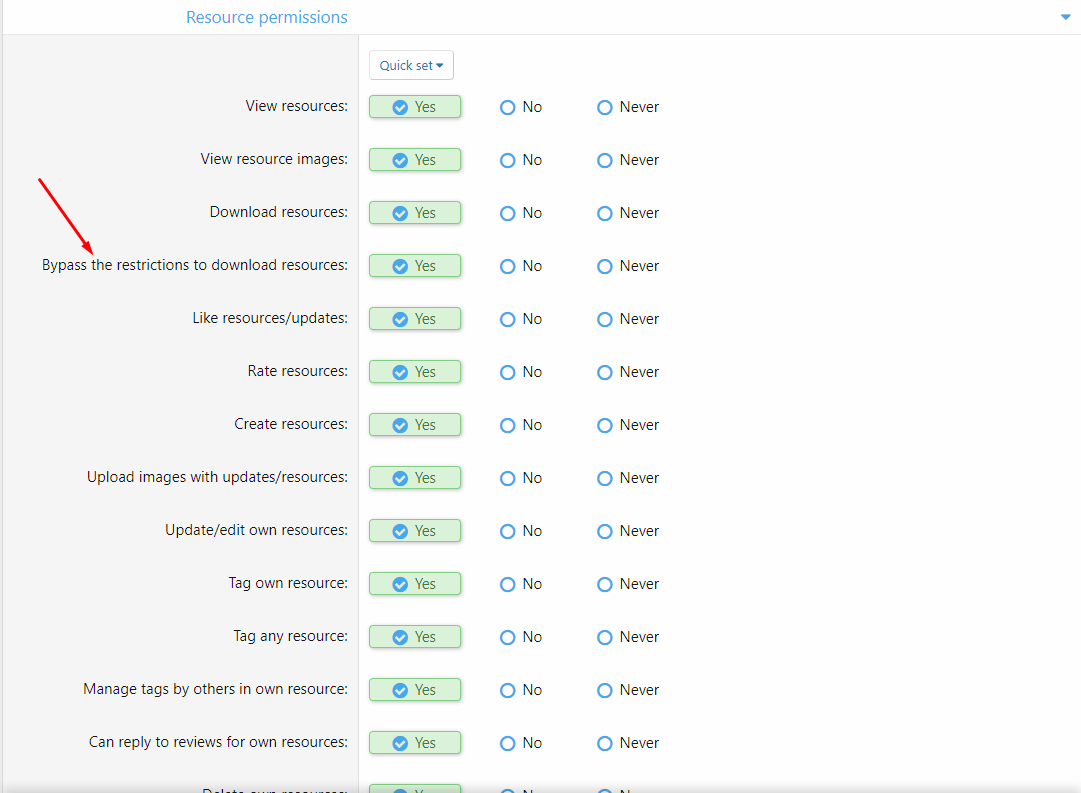Viewport: 1081px width, 793px height.
Task: Select No for View resources
Action: (x=507, y=107)
